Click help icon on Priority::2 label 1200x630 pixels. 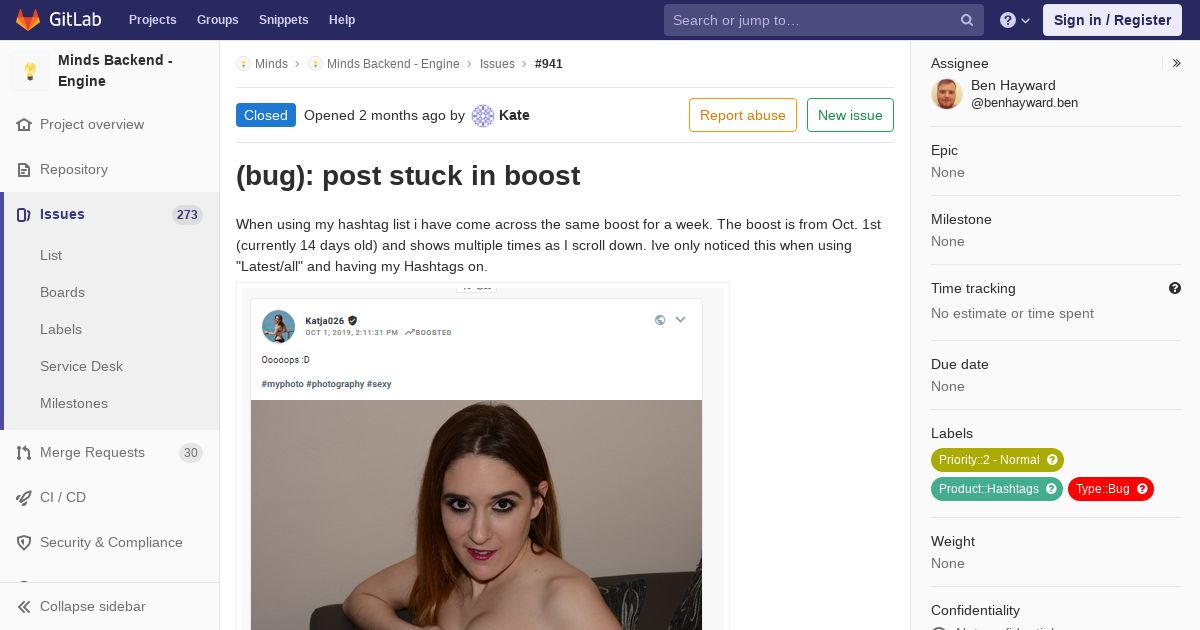point(1052,460)
